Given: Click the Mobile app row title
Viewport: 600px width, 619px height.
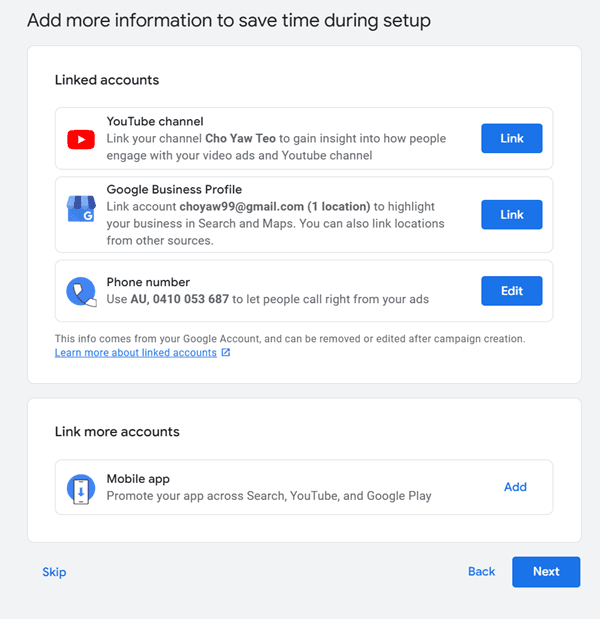Looking at the screenshot, I should tap(138, 479).
